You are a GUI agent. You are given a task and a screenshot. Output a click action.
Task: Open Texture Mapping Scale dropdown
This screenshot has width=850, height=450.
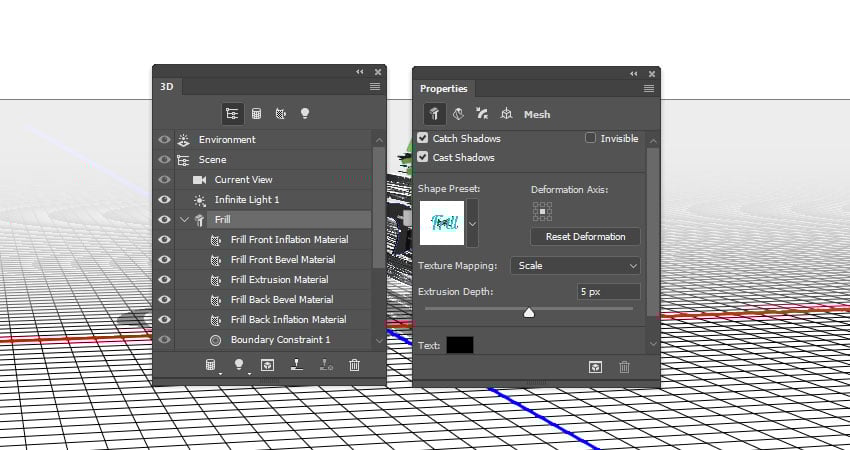click(575, 266)
